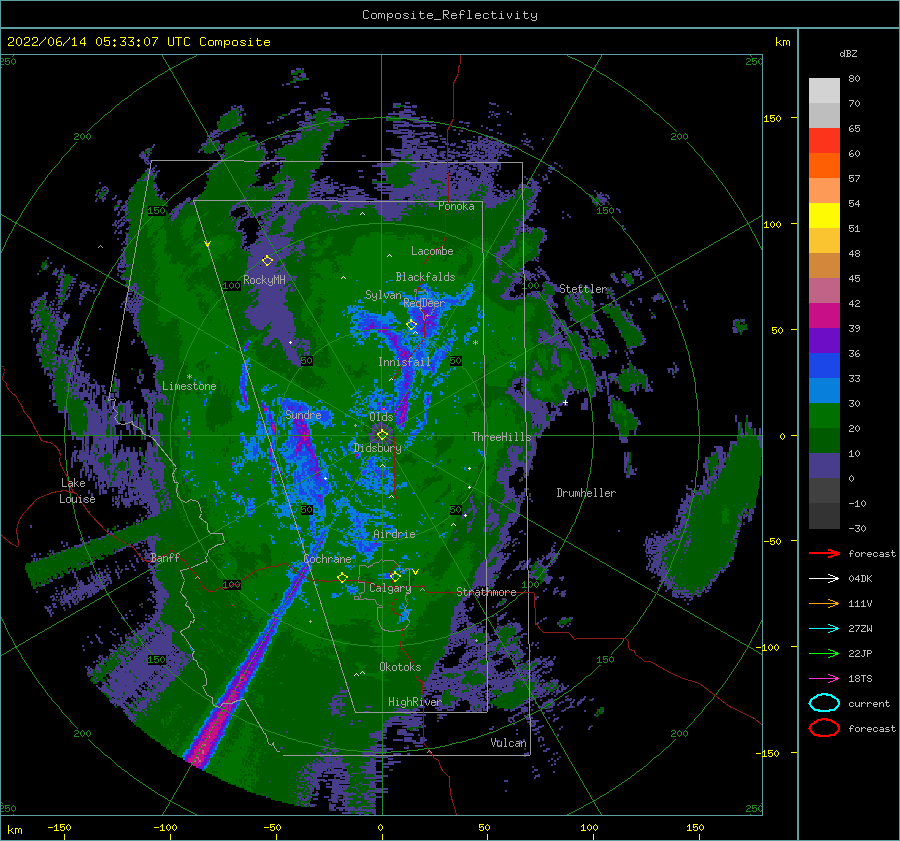Click the white 04DK arrow icon
Screen dimensions: 900x841
point(824,578)
